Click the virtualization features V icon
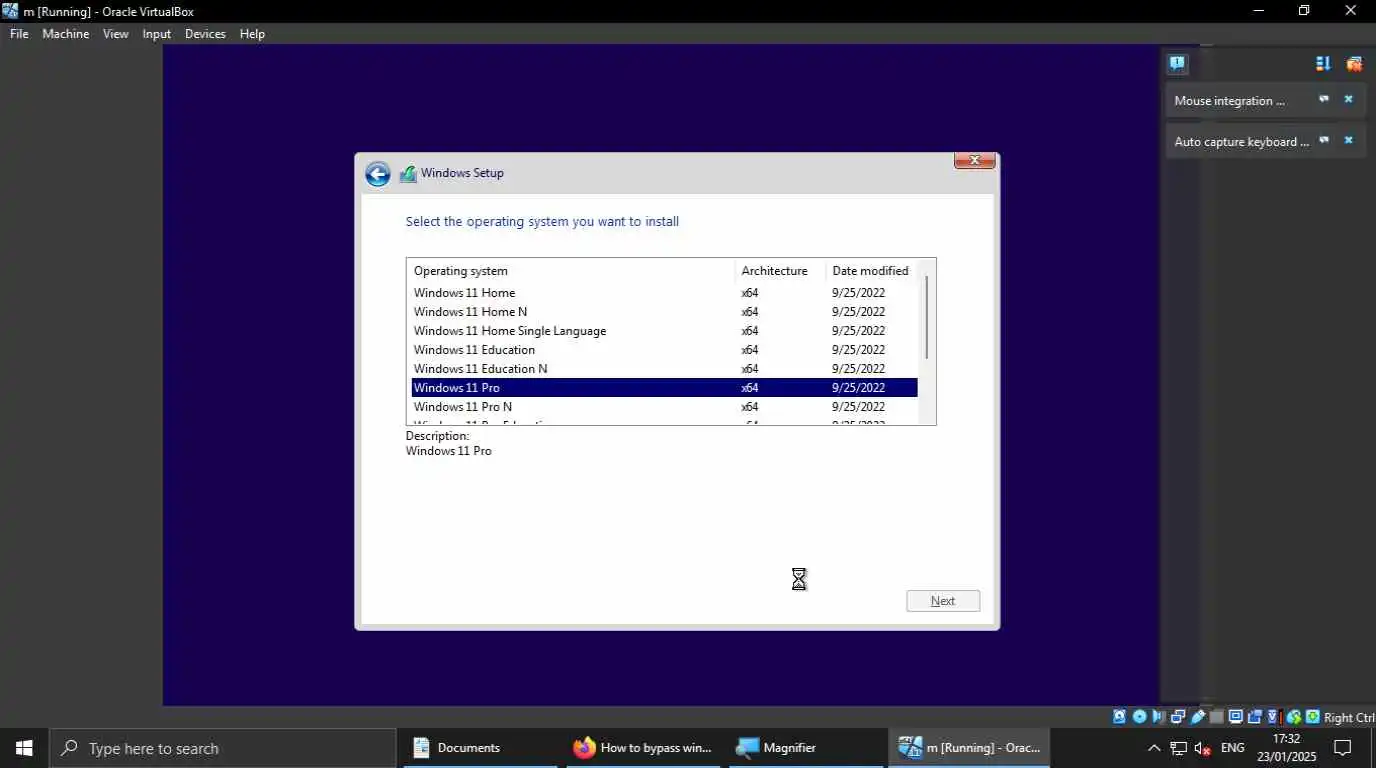1376x768 pixels. coord(1273,717)
